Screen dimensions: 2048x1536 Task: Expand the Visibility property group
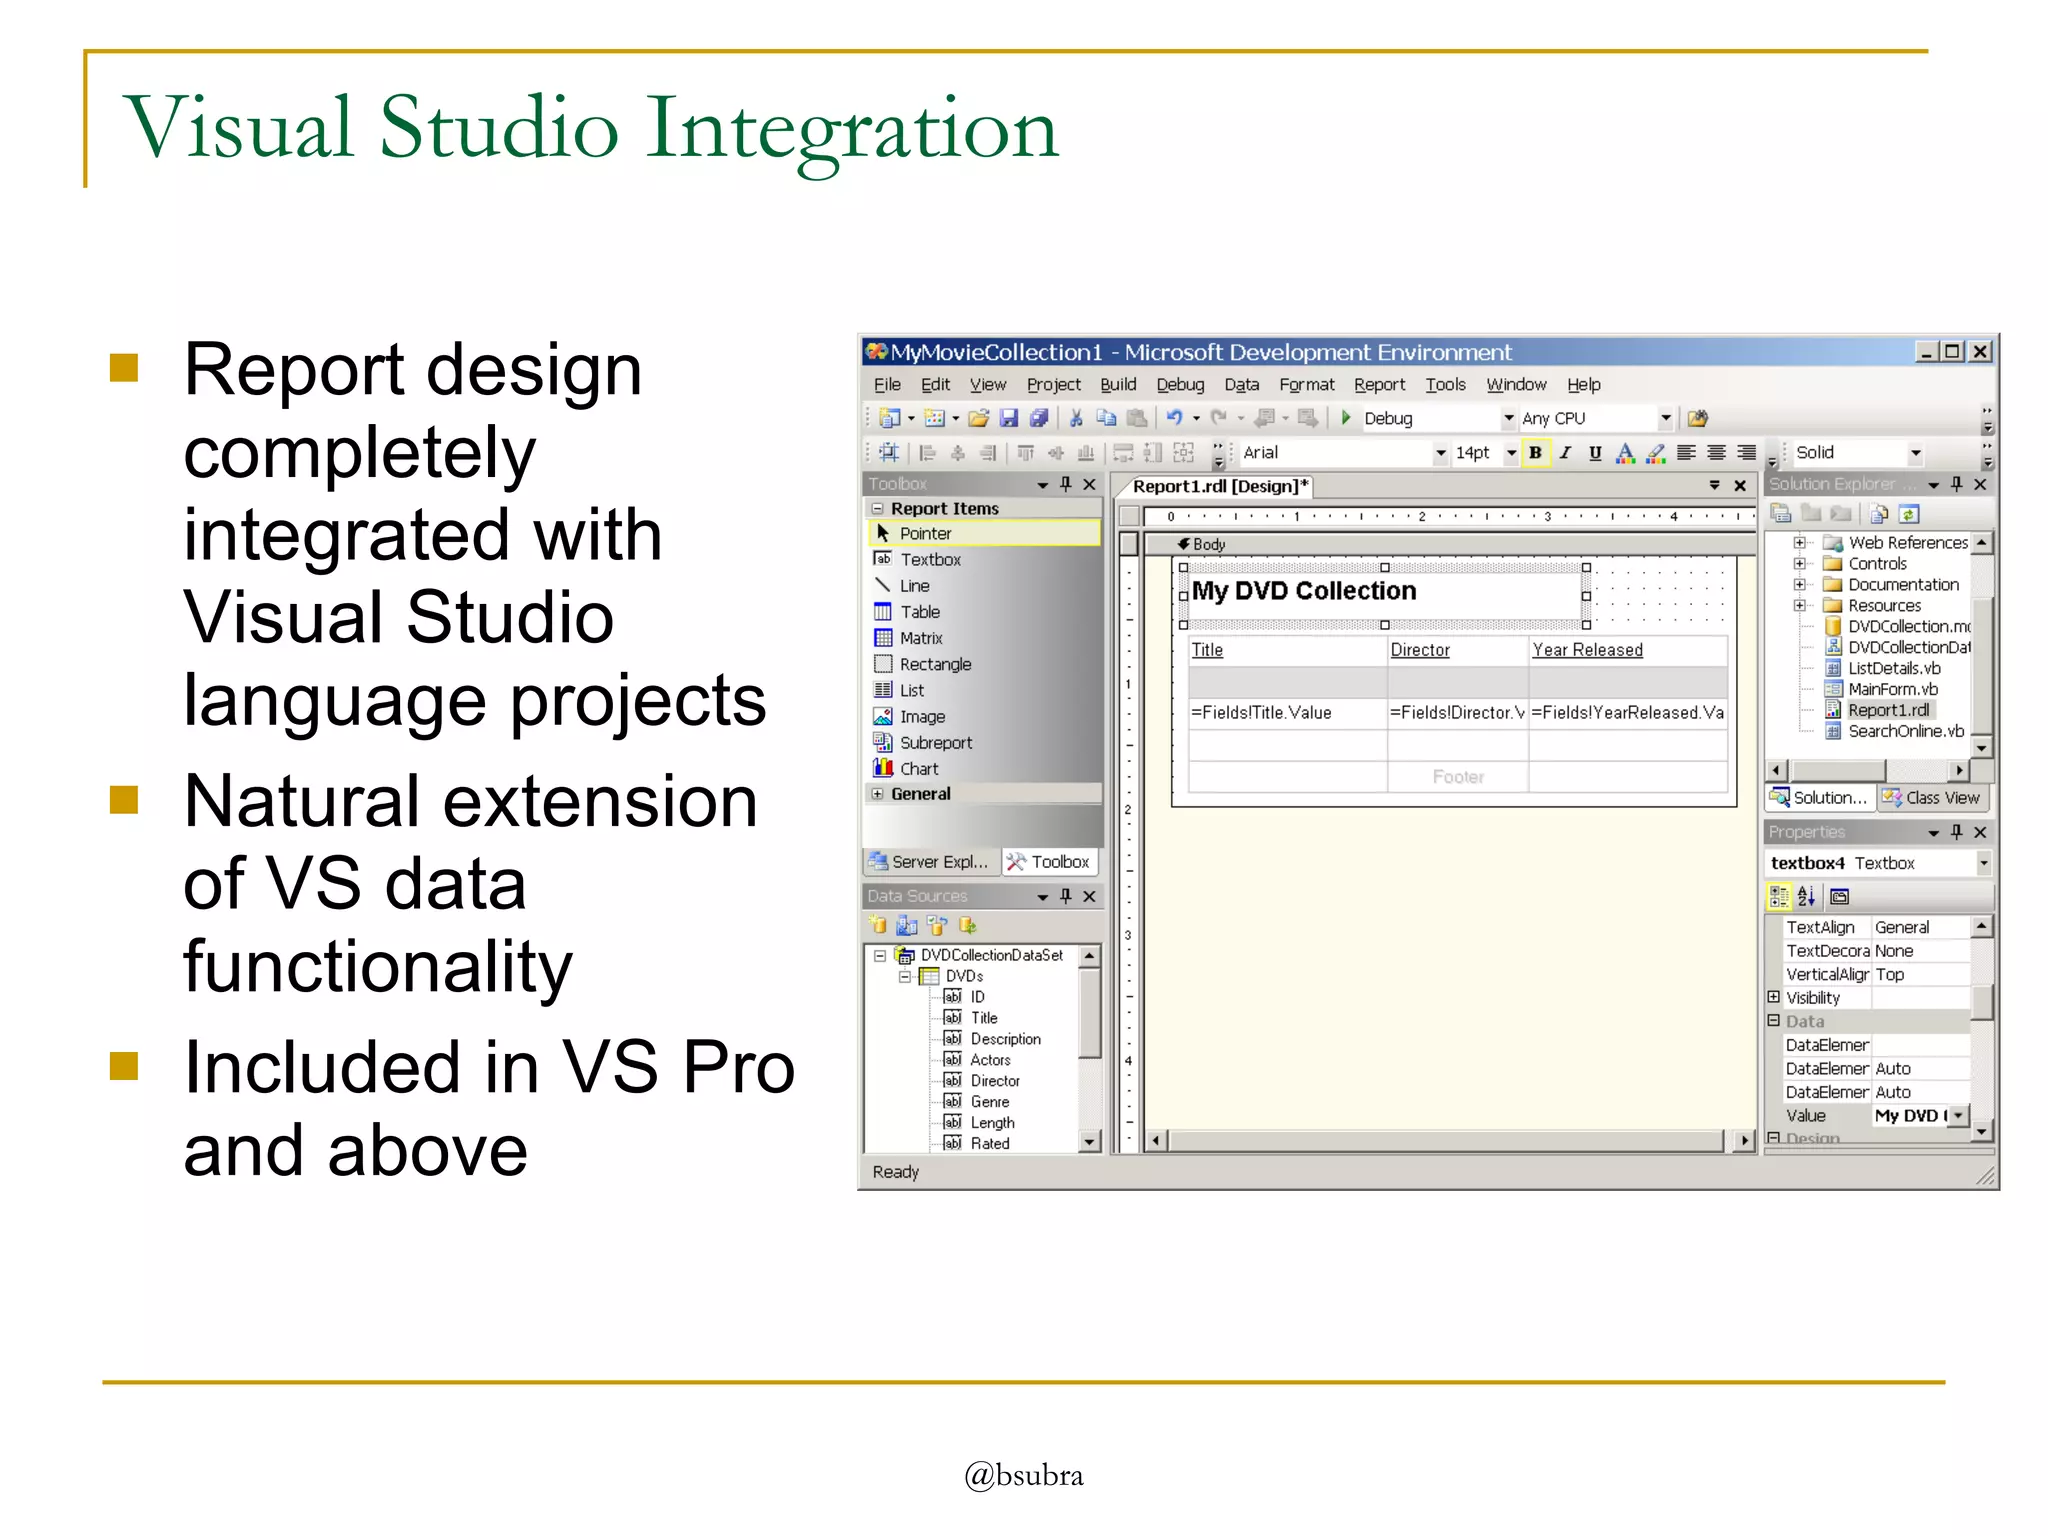click(1774, 997)
